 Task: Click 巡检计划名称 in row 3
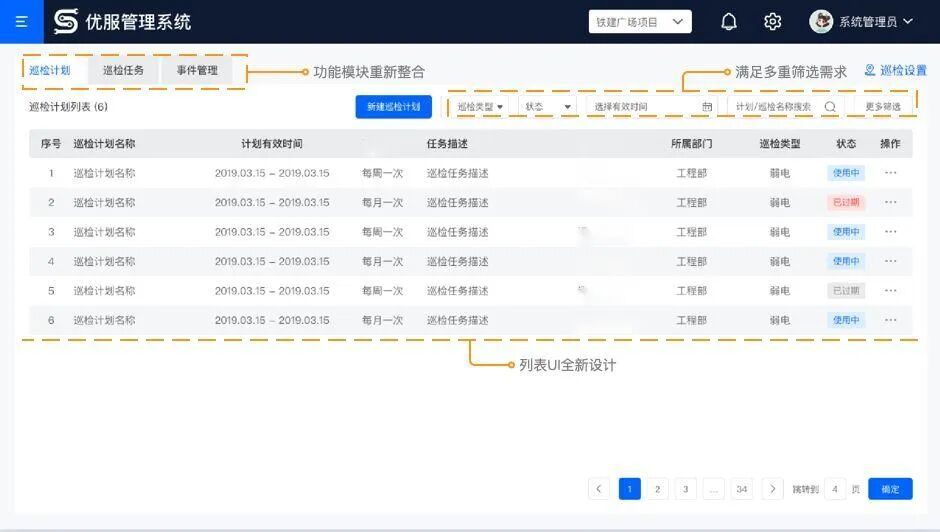[x=104, y=232]
